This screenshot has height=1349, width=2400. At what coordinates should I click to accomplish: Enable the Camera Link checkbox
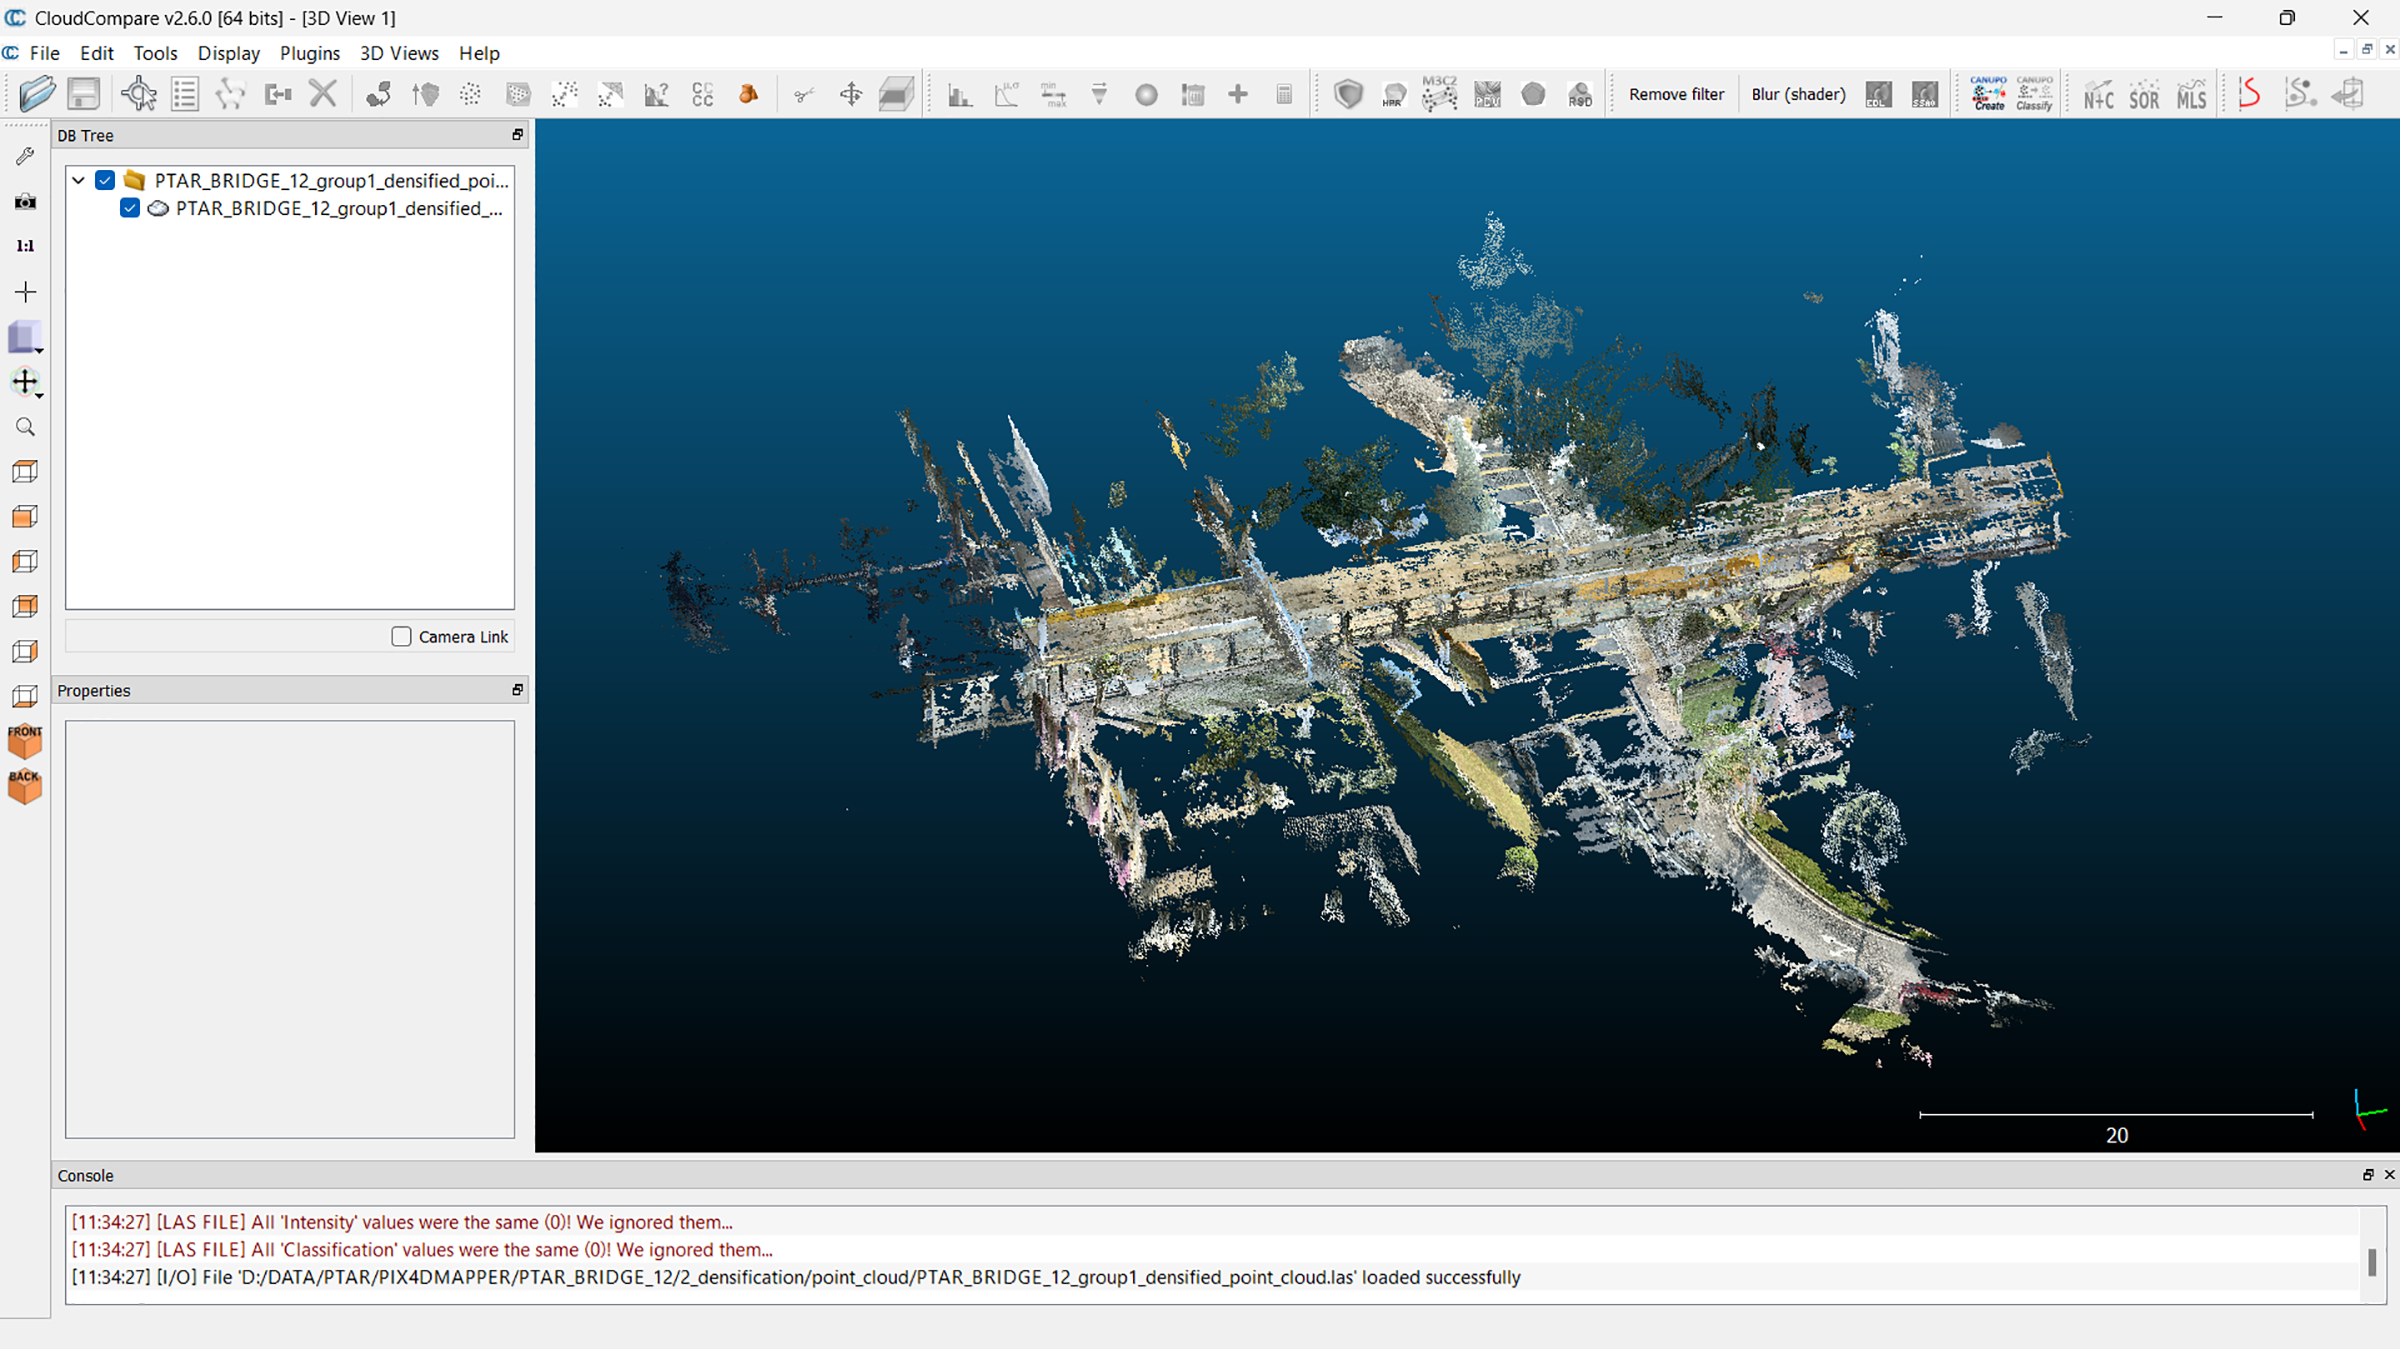point(401,637)
